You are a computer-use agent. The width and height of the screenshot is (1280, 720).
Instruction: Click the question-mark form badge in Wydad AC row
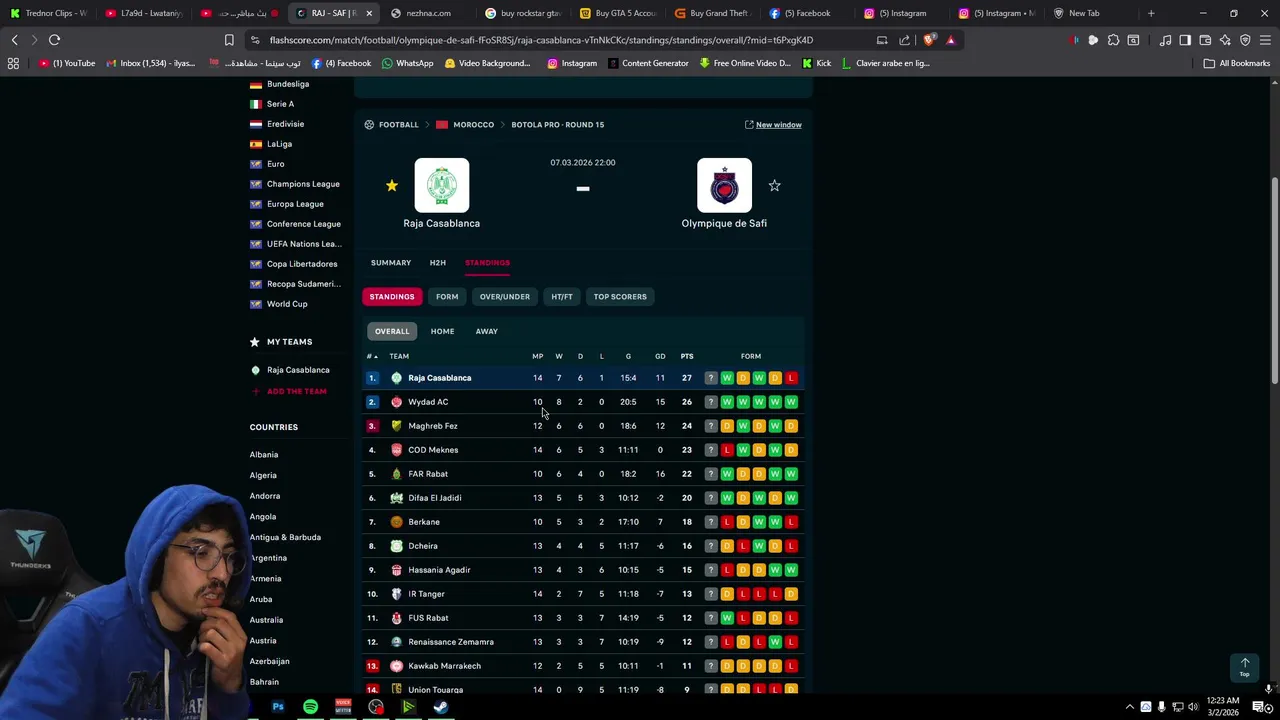click(x=711, y=402)
